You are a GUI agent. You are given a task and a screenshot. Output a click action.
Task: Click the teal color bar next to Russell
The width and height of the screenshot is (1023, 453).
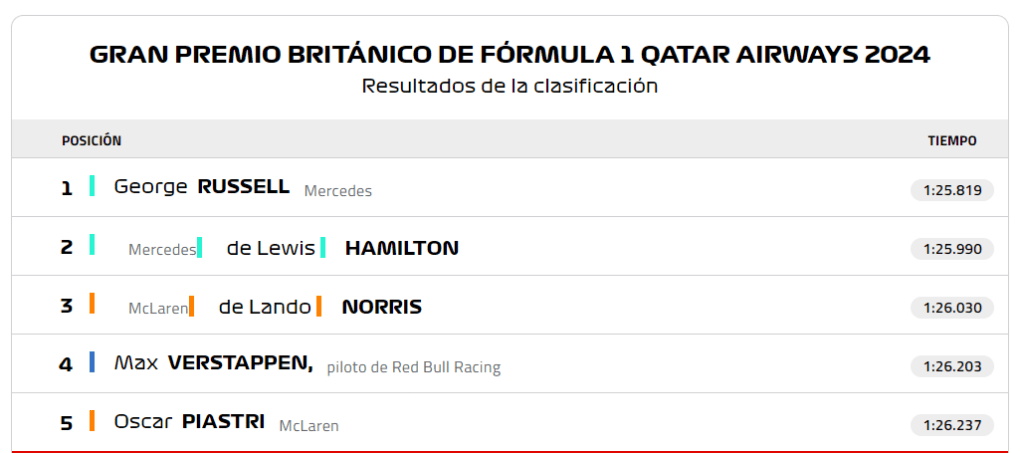92,186
